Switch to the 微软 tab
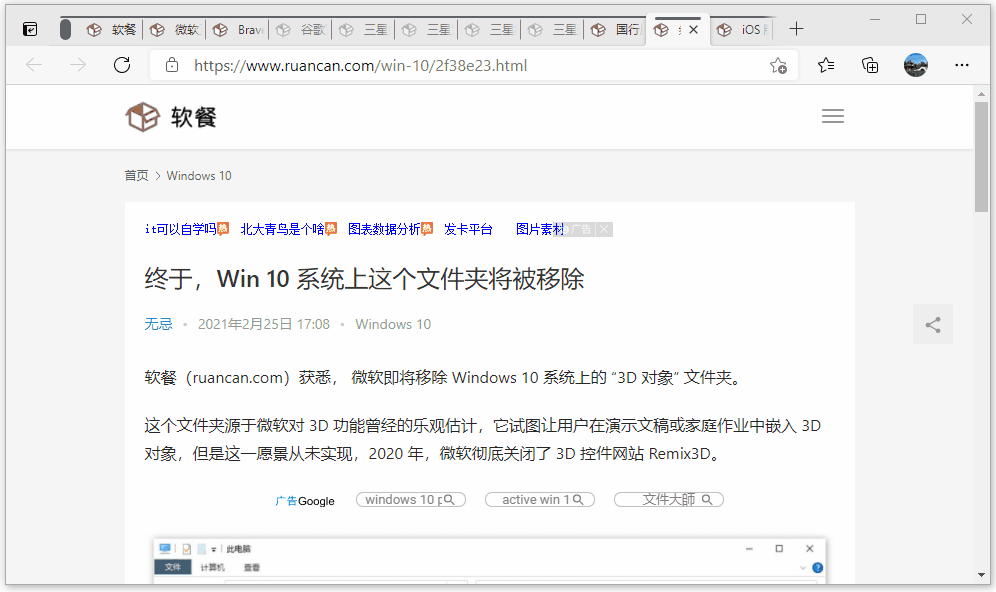Viewport: 996px width, 592px height. coord(174,30)
